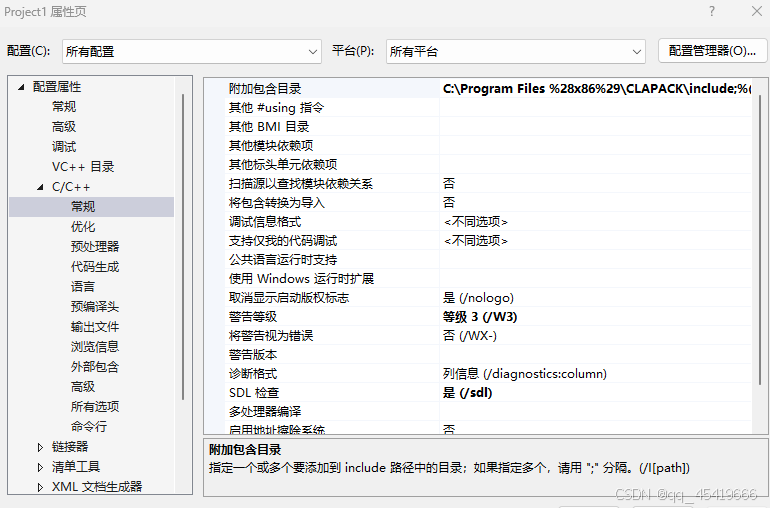Select the 浏览信息 tree item
The image size is (770, 508).
(x=95, y=347)
